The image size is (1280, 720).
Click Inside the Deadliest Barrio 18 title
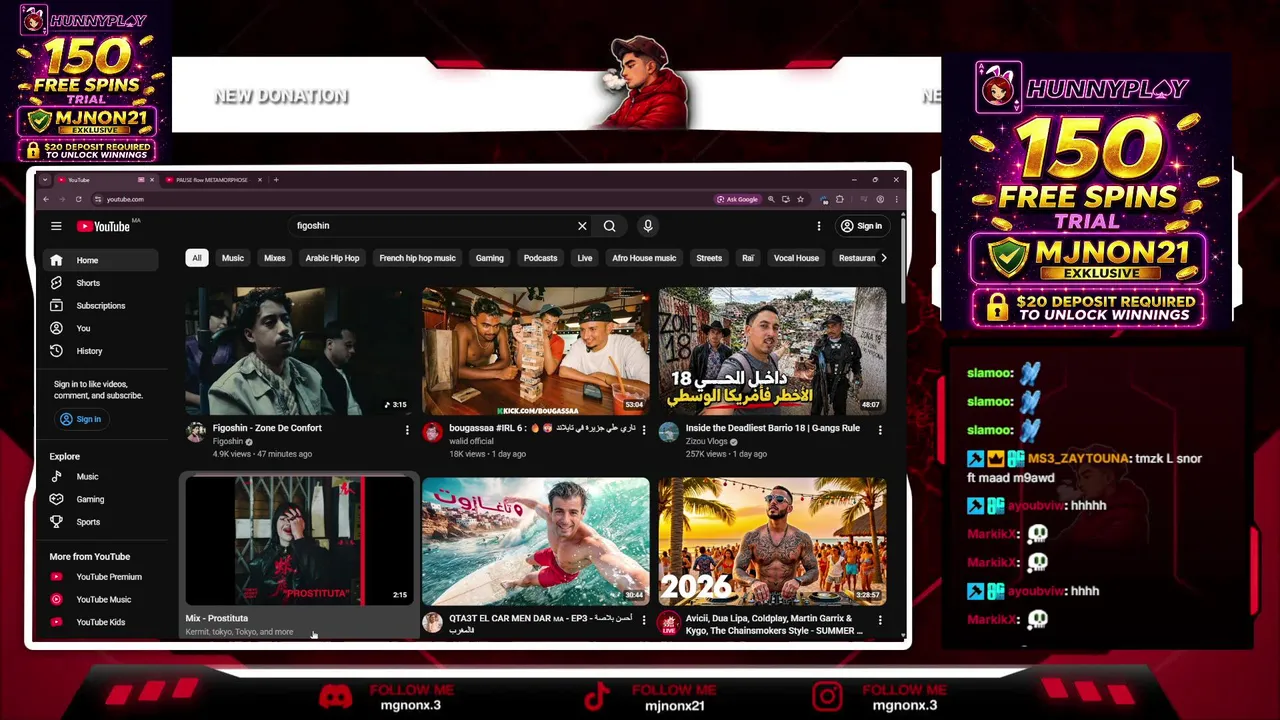(x=773, y=428)
